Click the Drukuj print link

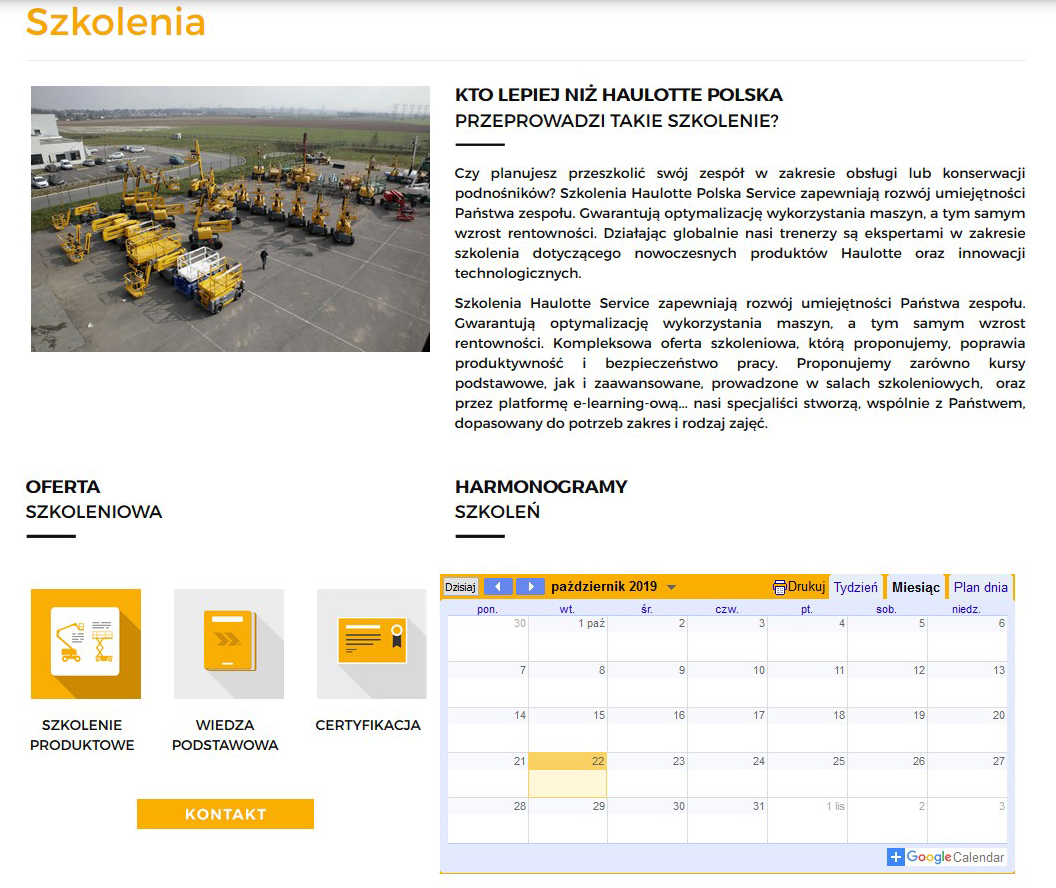(806, 586)
